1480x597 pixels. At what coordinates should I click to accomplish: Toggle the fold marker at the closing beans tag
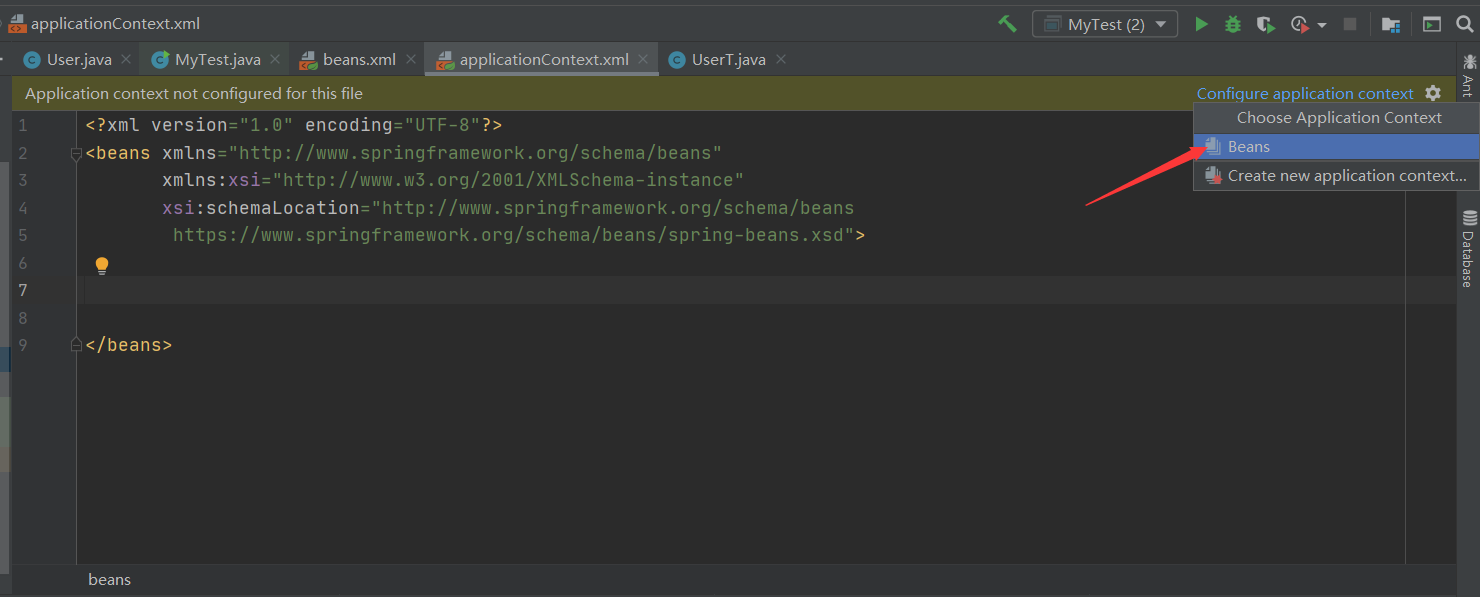coord(76,345)
